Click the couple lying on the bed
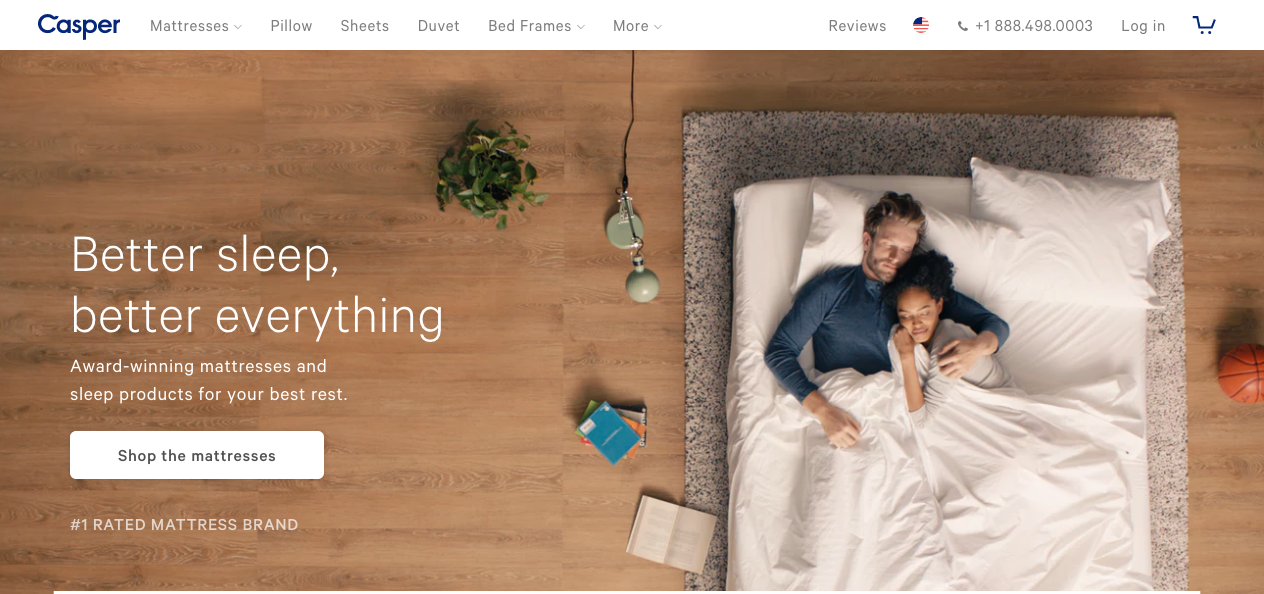Screen dimensions: 1264x594 pos(885,315)
